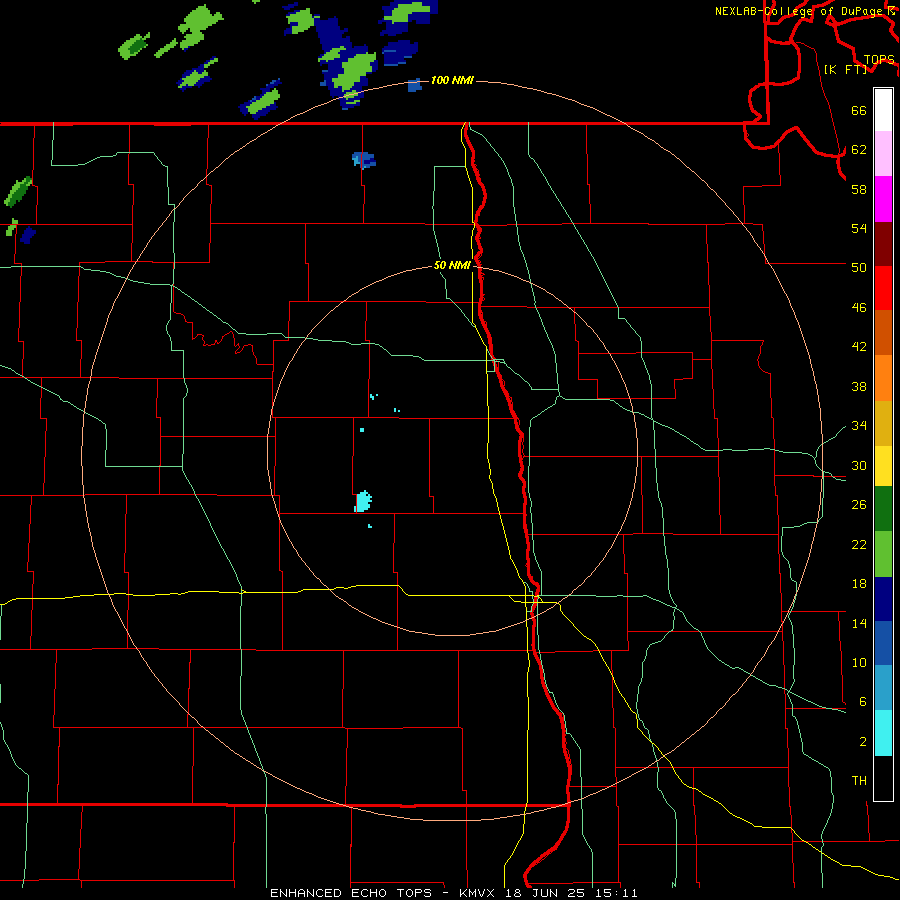900x900 pixels.
Task: Click the largest cyan echo inside 50 NMI ring
Action: [x=363, y=501]
